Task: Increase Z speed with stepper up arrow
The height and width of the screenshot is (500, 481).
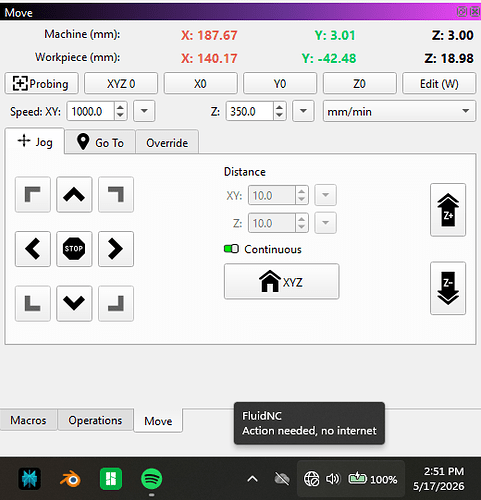Action: (x=280, y=107)
